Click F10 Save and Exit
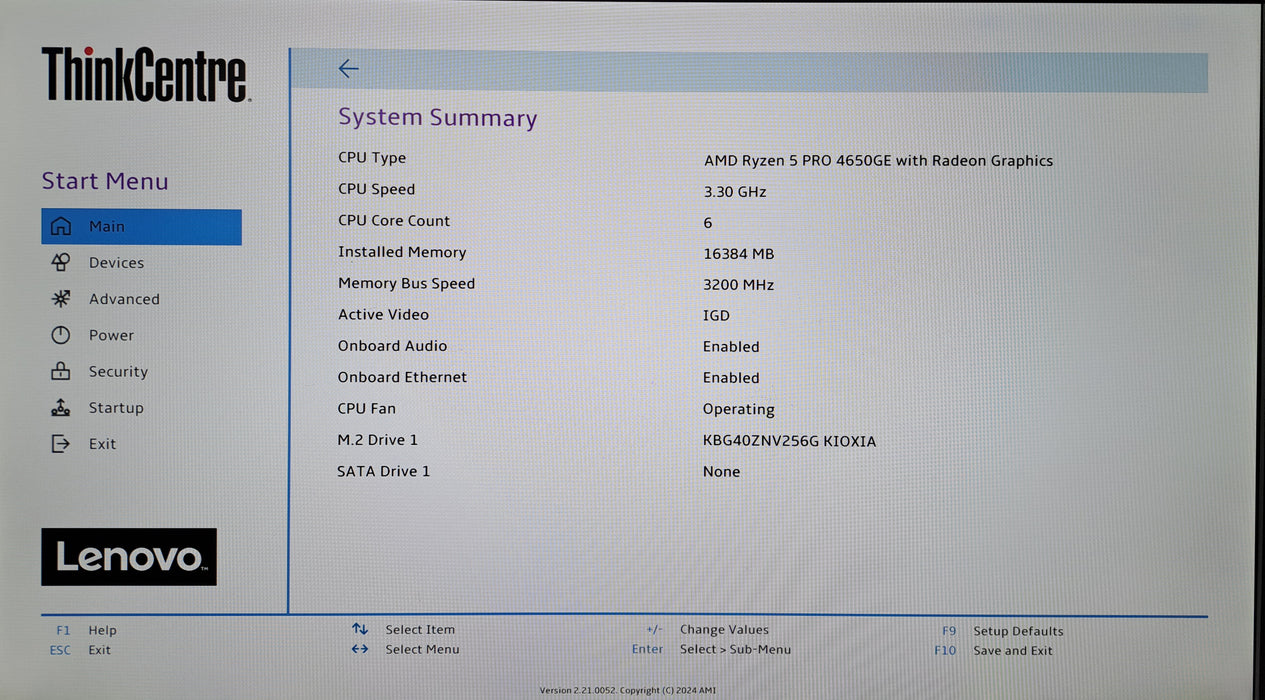The width and height of the screenshot is (1265, 700). click(993, 651)
